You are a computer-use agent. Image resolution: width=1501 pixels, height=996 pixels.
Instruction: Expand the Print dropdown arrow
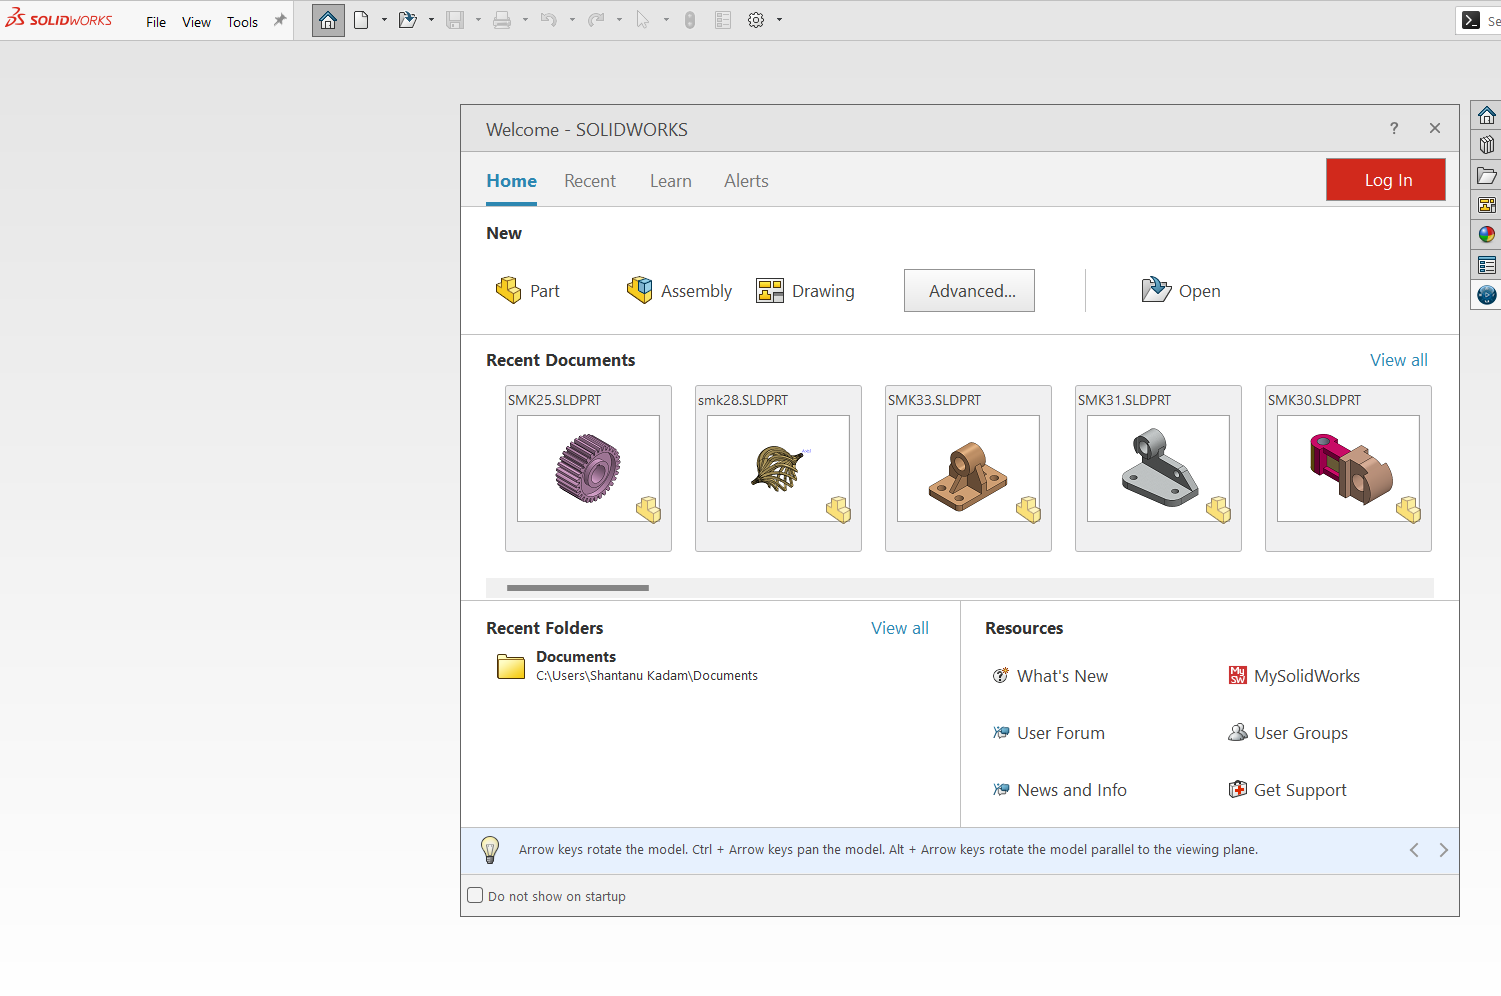click(x=525, y=20)
